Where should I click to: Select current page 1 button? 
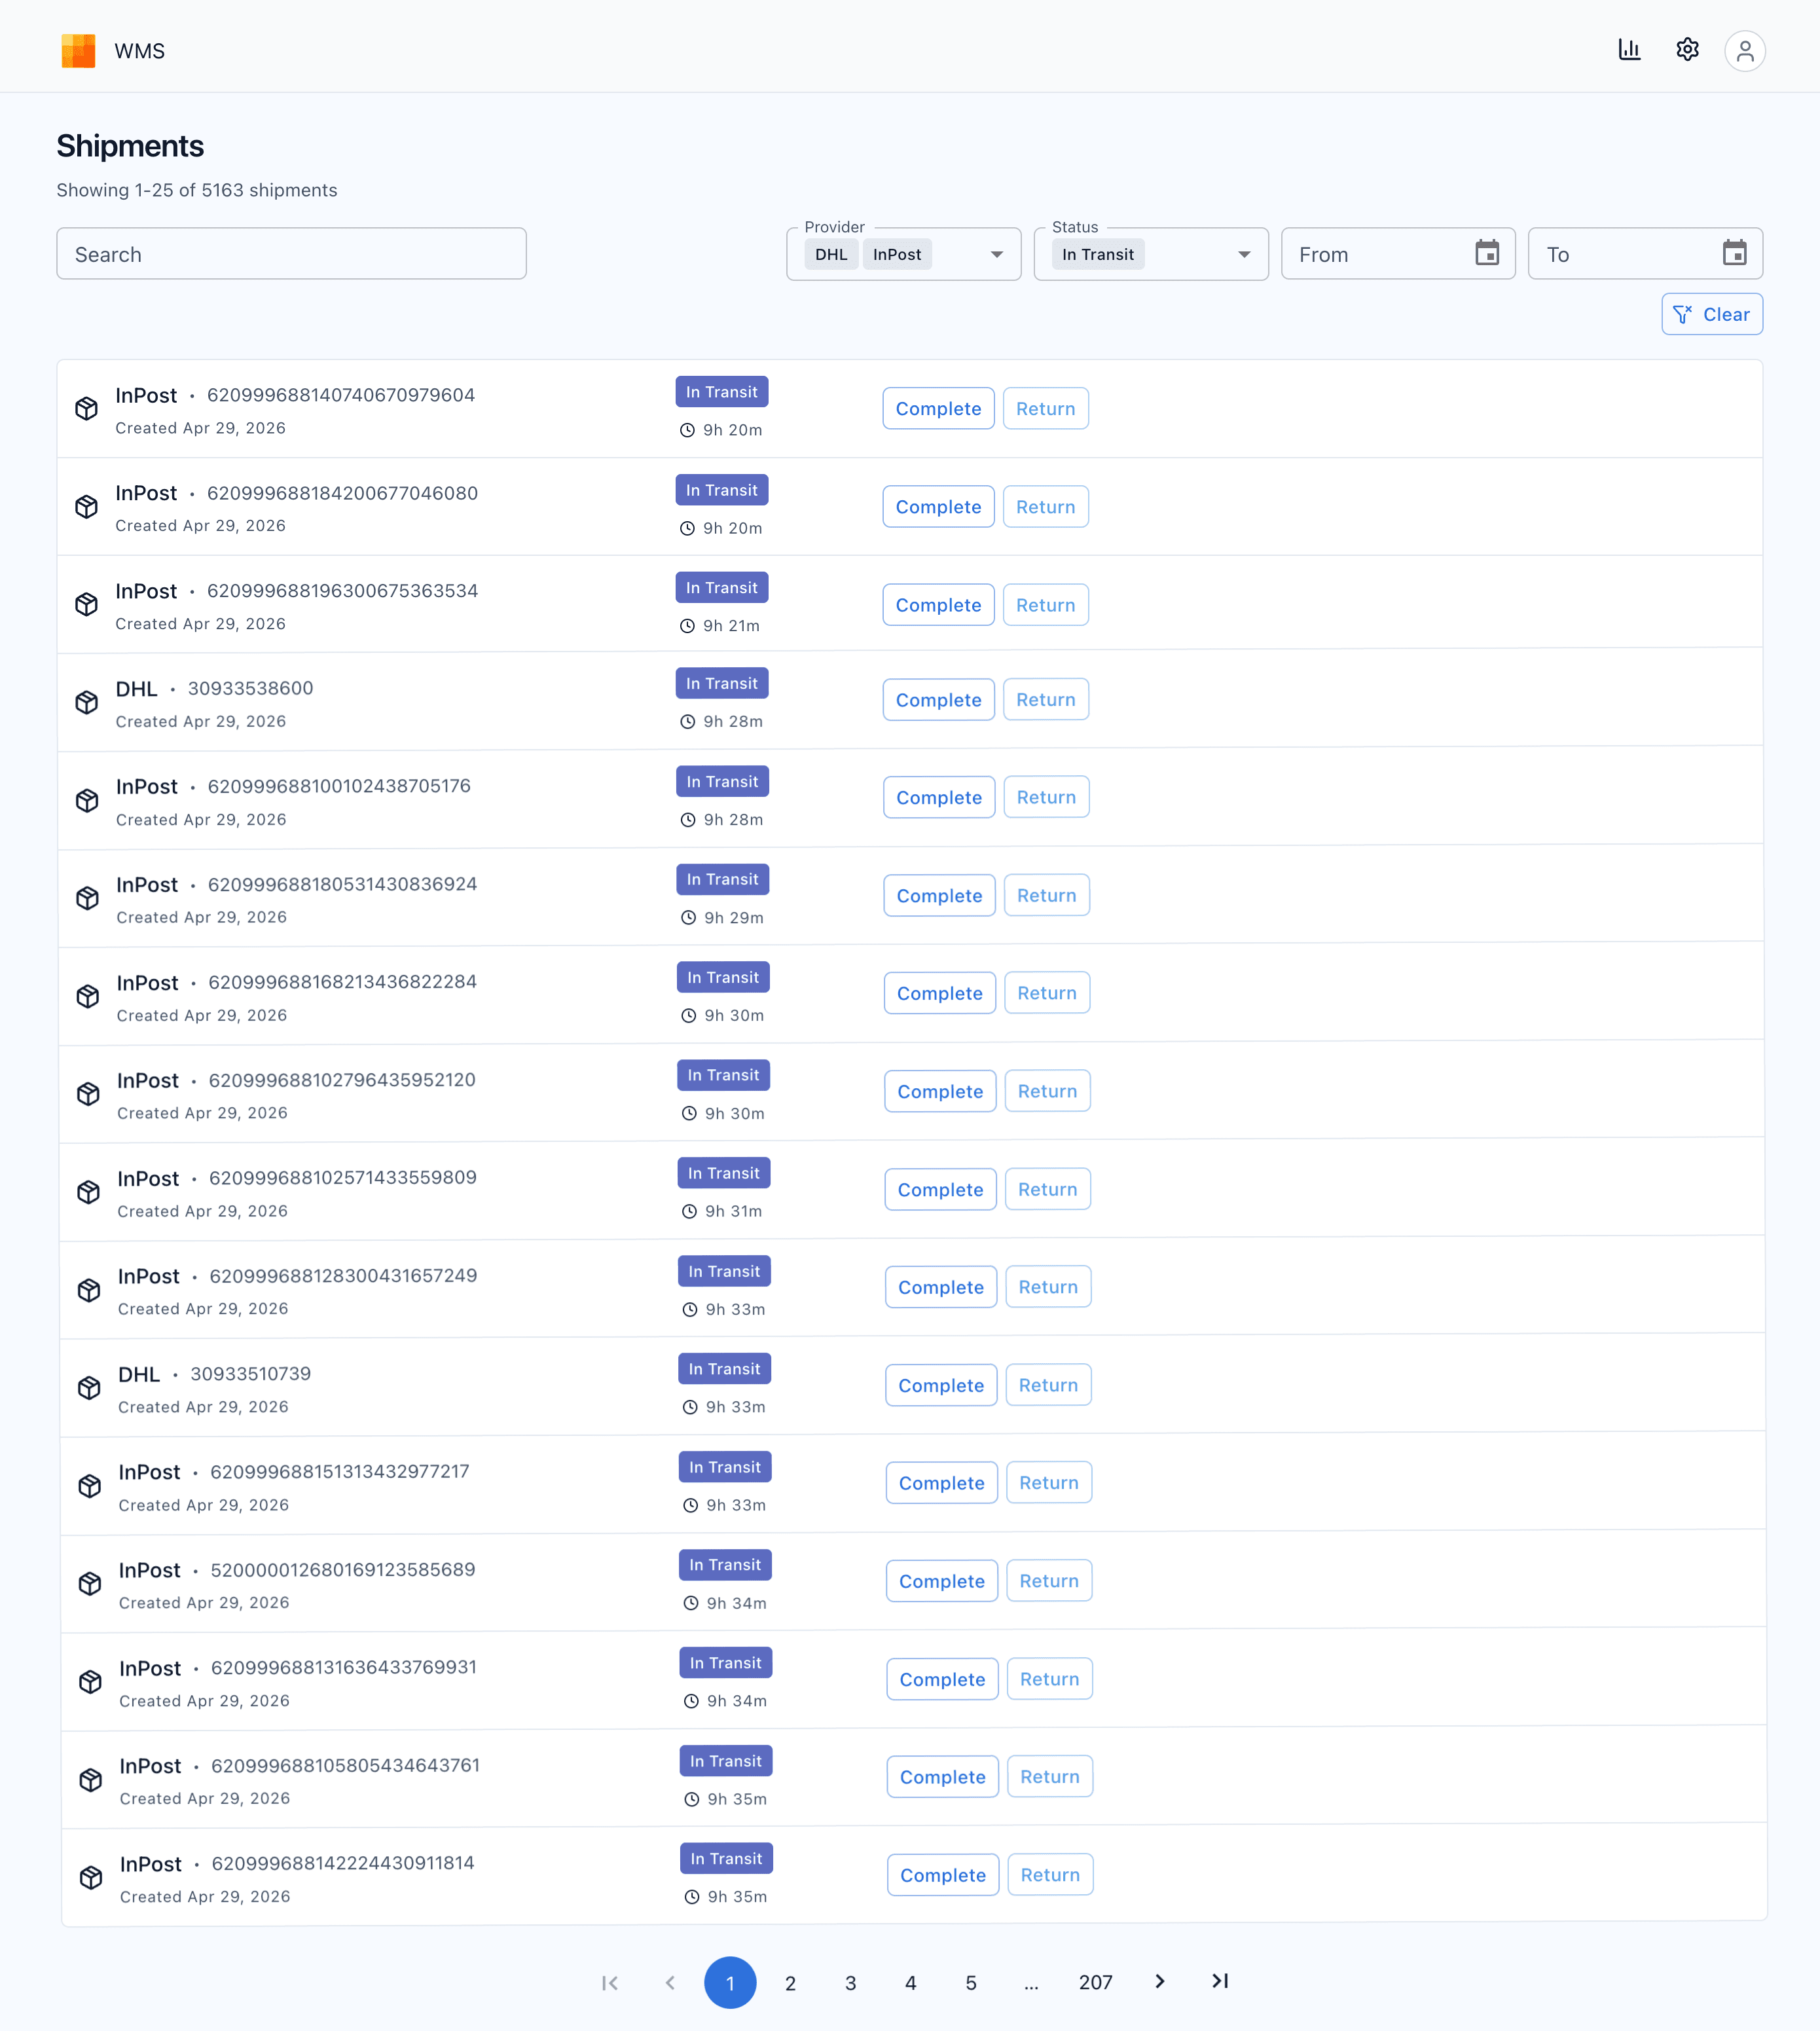(x=730, y=1982)
